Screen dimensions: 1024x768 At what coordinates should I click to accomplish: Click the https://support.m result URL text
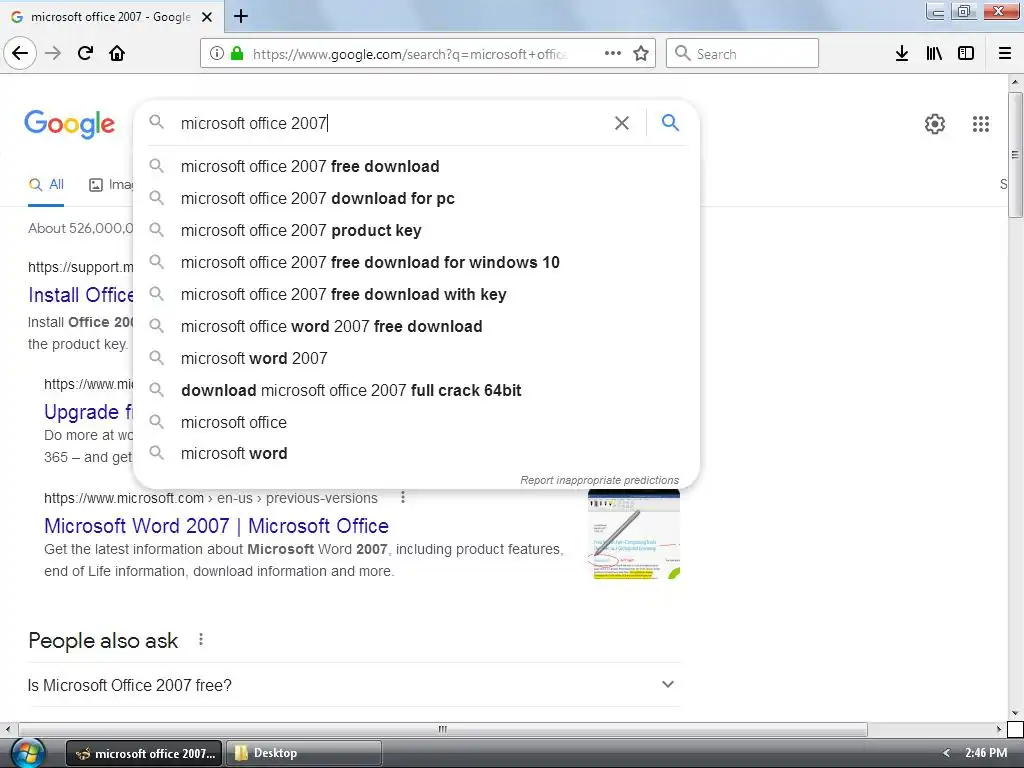[80, 267]
